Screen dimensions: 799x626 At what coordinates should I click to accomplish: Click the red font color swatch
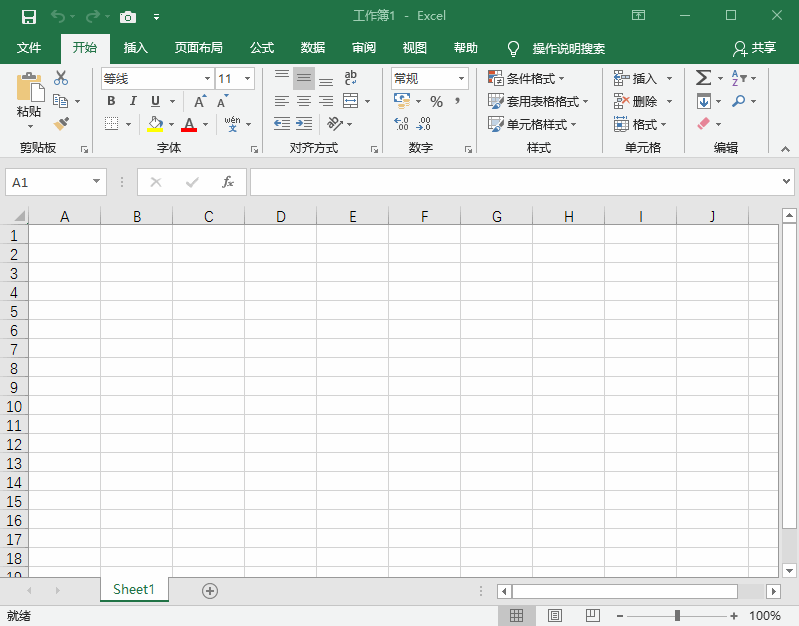189,124
